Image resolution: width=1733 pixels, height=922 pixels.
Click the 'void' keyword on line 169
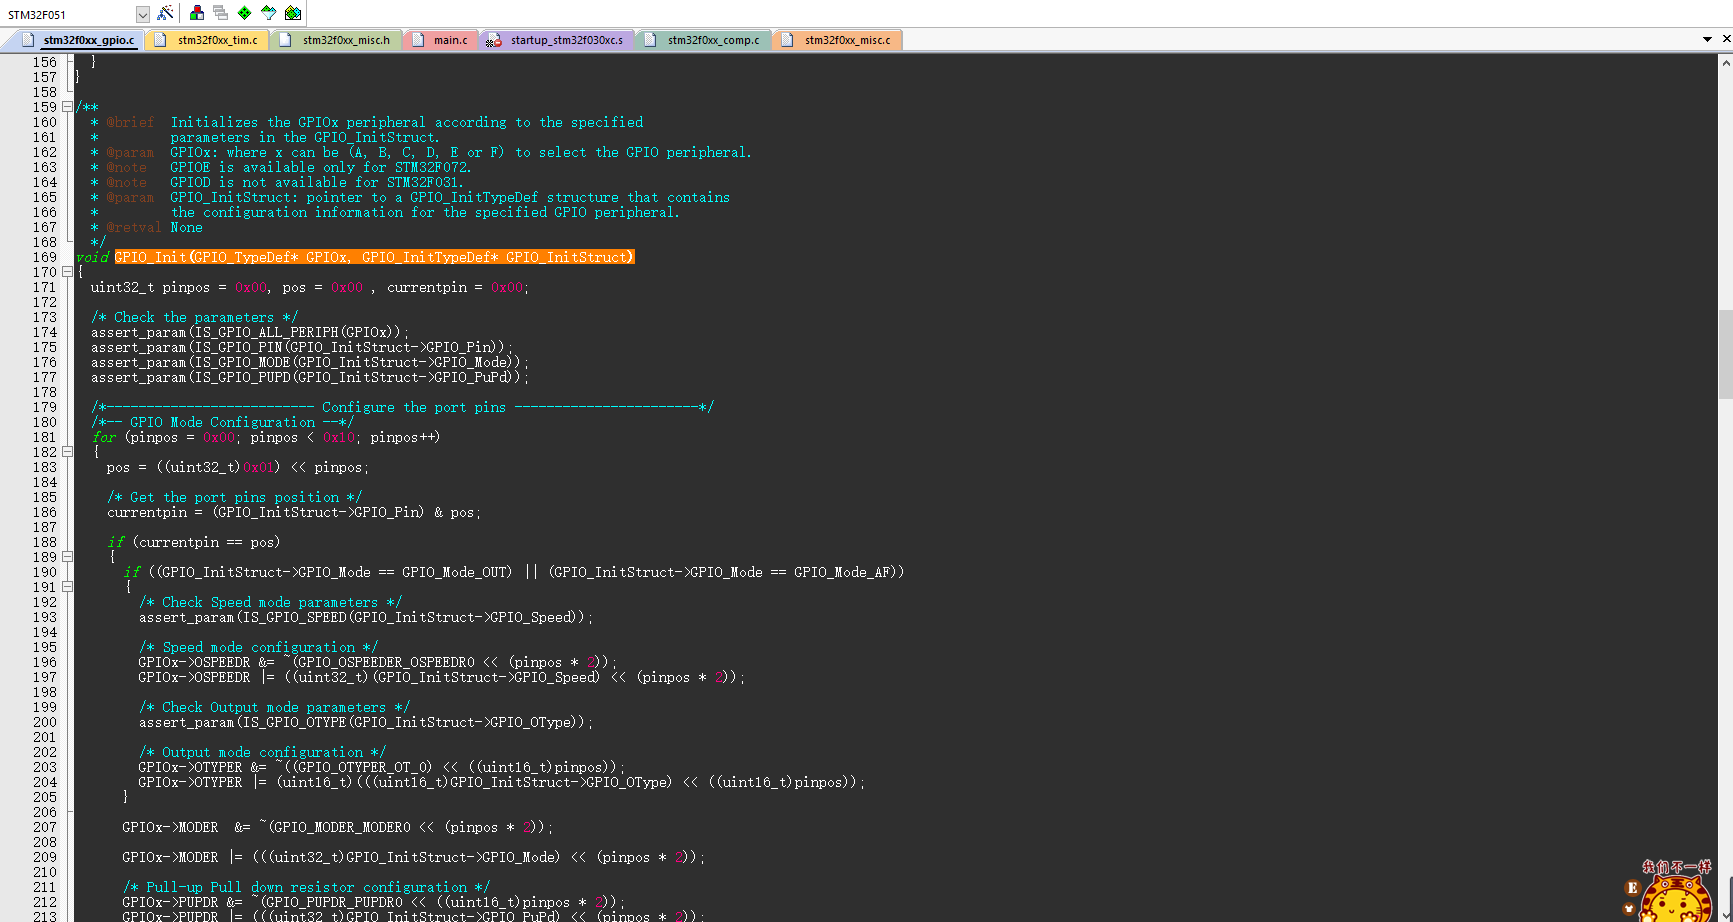(93, 257)
